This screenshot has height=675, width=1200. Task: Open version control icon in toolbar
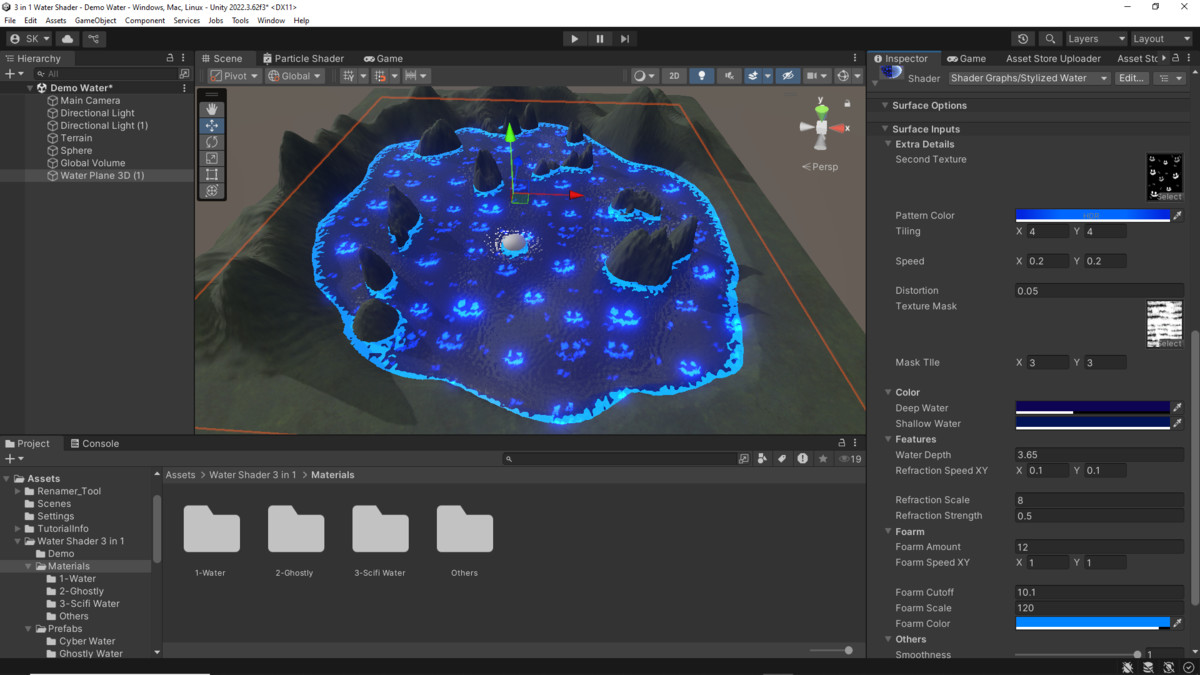tap(94, 39)
